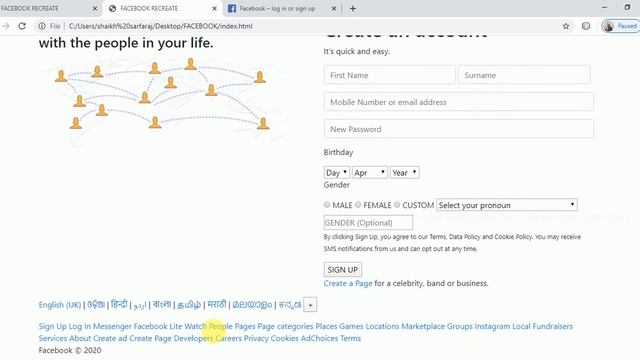Click the site information icon before File
Image resolution: width=640 pixels, height=360 pixels.
(x=42, y=26)
